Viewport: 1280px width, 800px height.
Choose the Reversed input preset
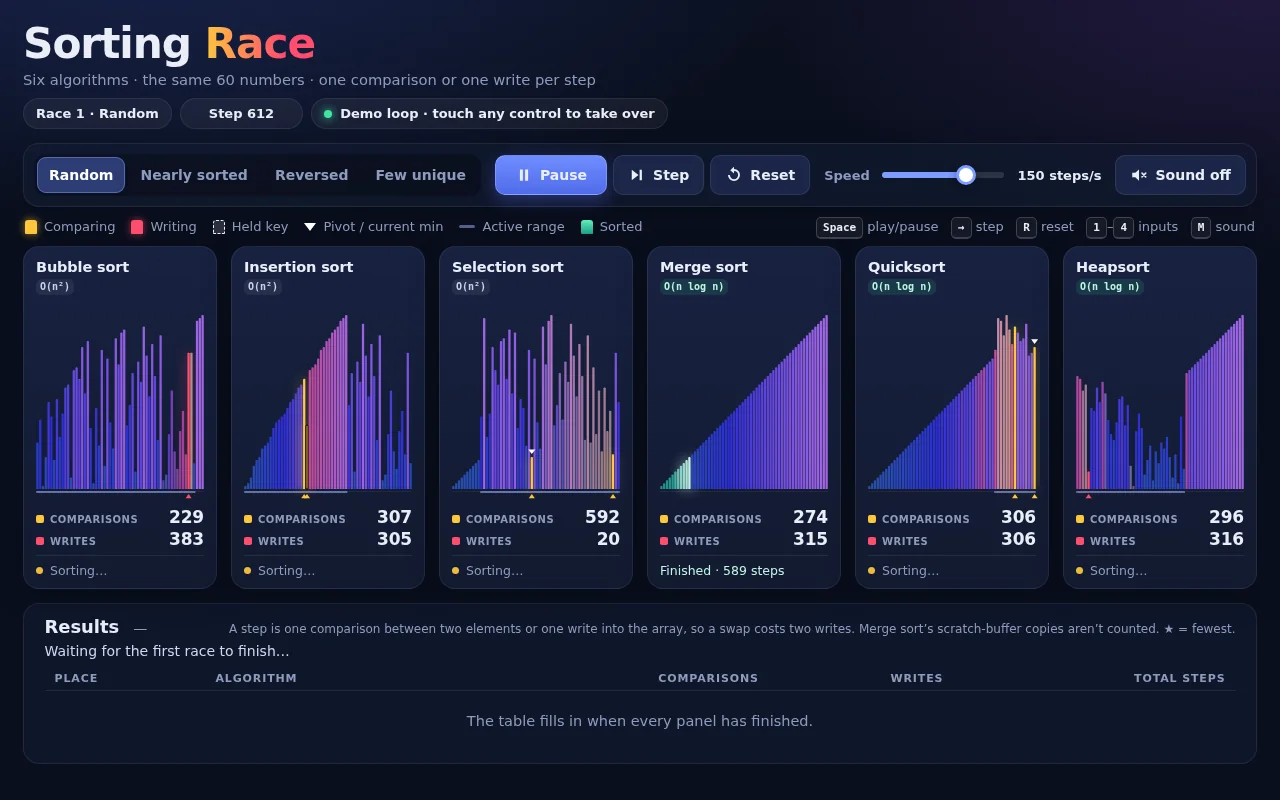tap(312, 175)
